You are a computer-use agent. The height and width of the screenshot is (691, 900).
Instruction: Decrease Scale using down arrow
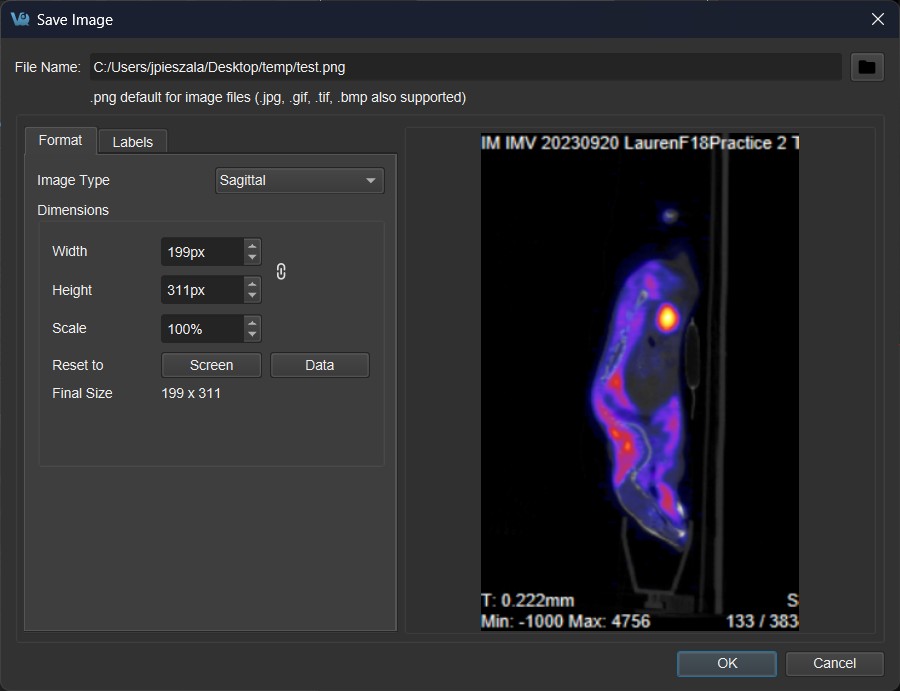[253, 335]
